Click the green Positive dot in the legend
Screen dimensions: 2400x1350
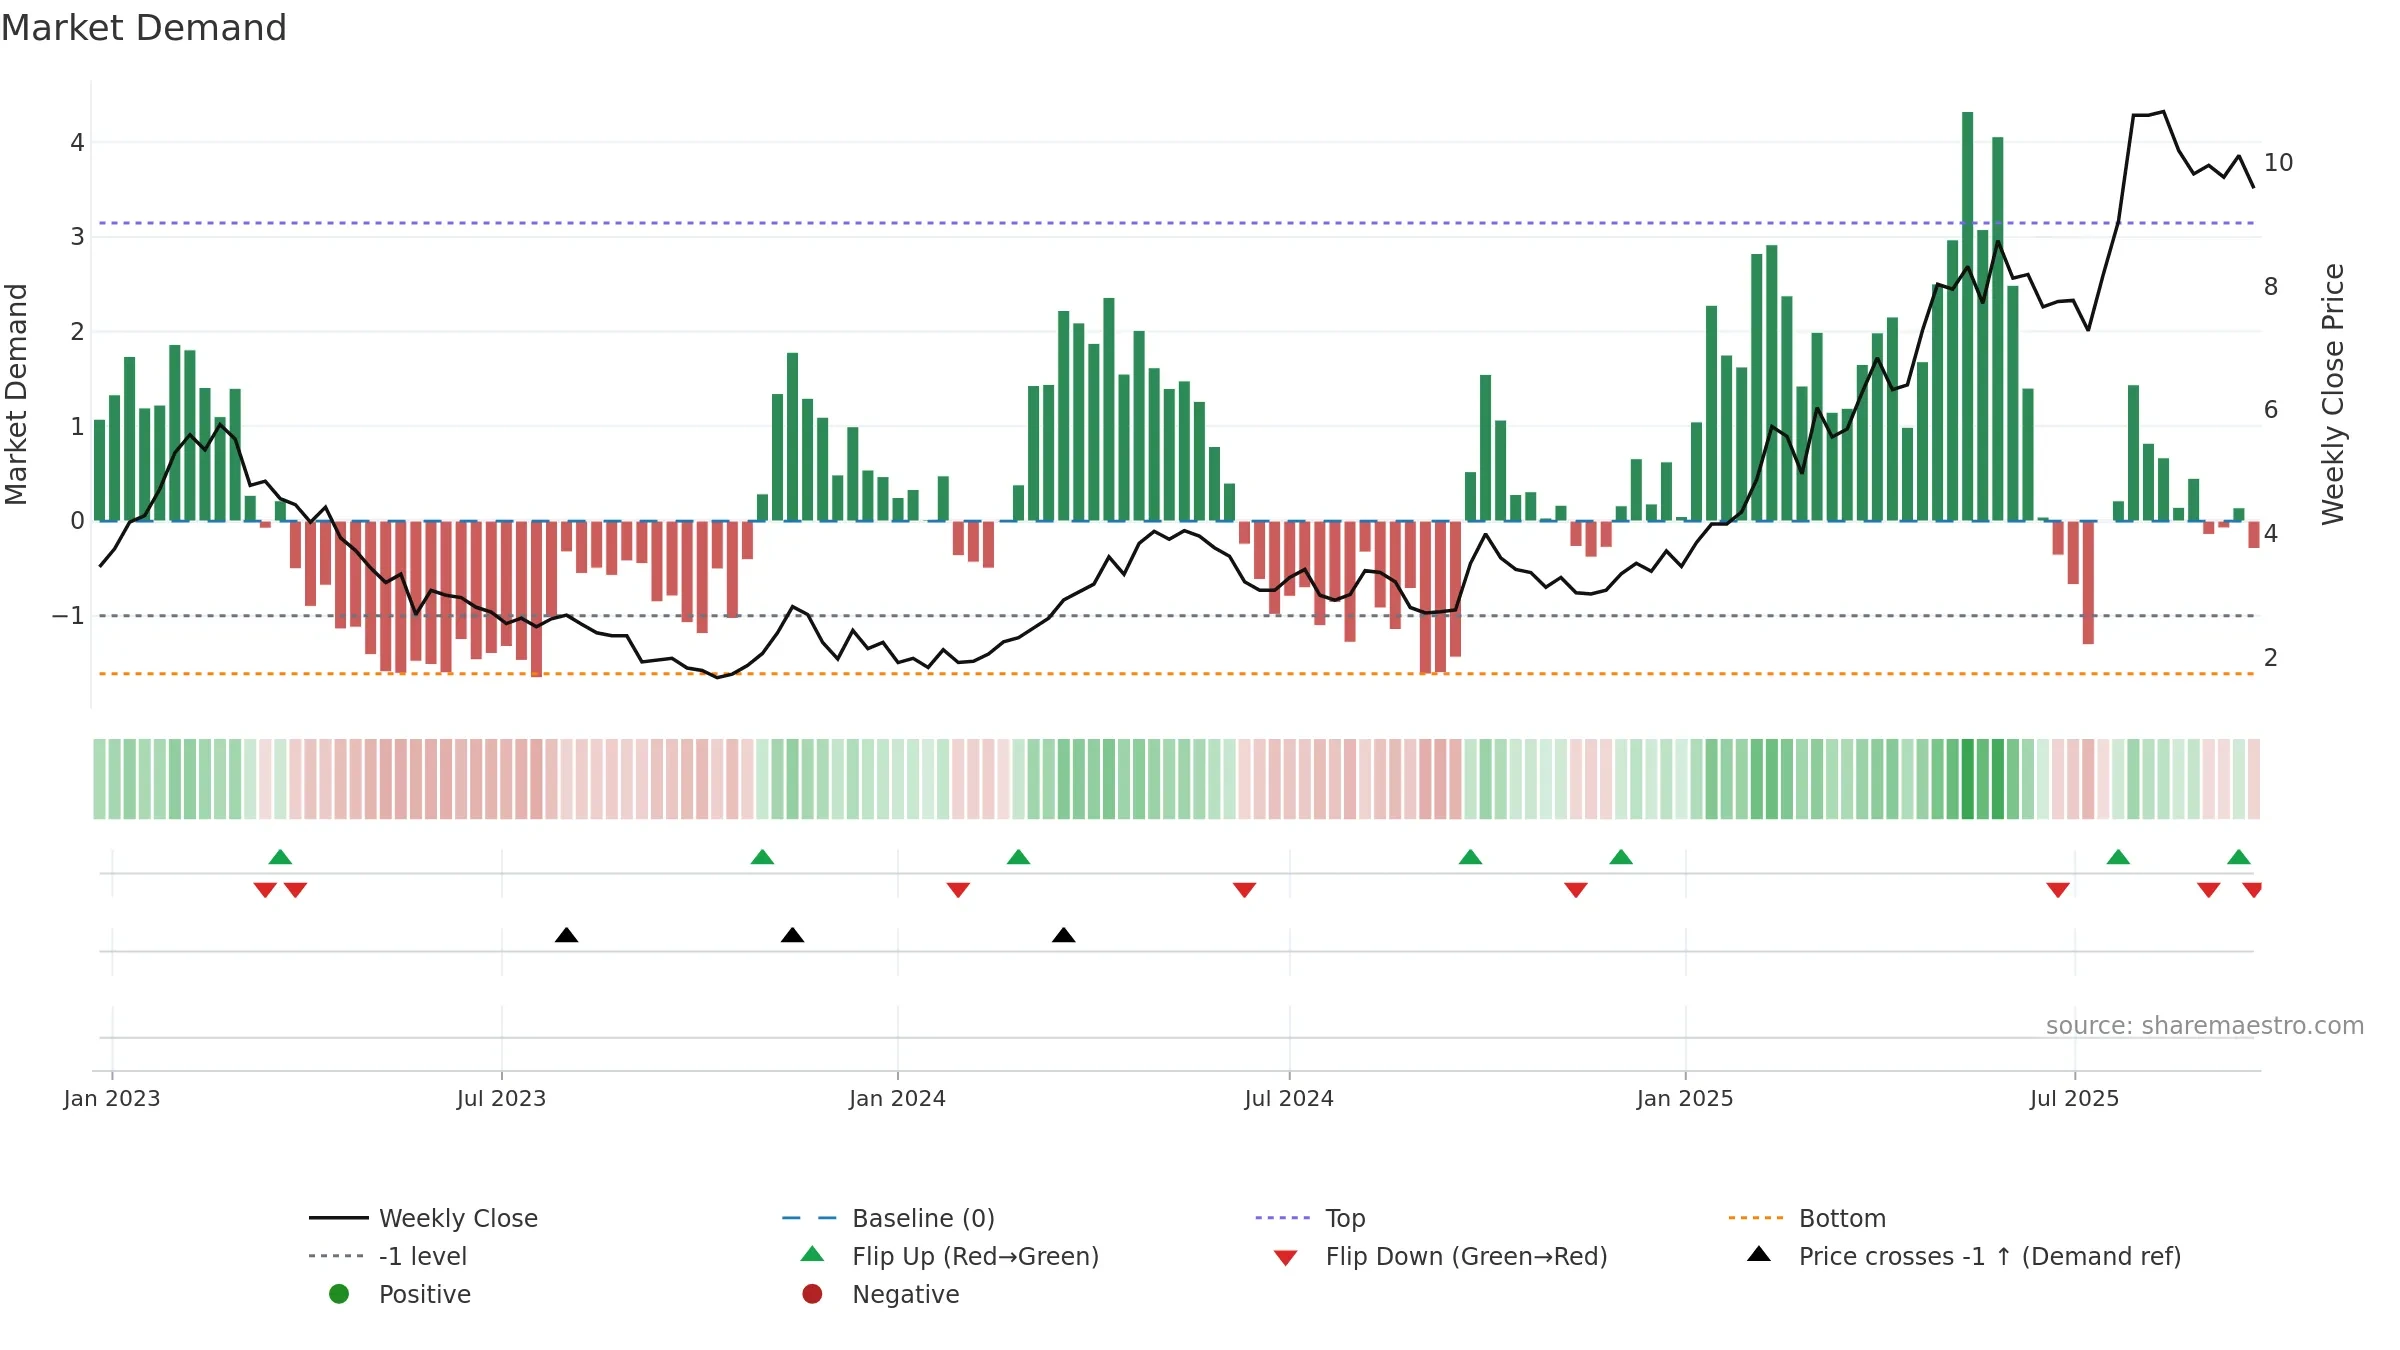[339, 1294]
